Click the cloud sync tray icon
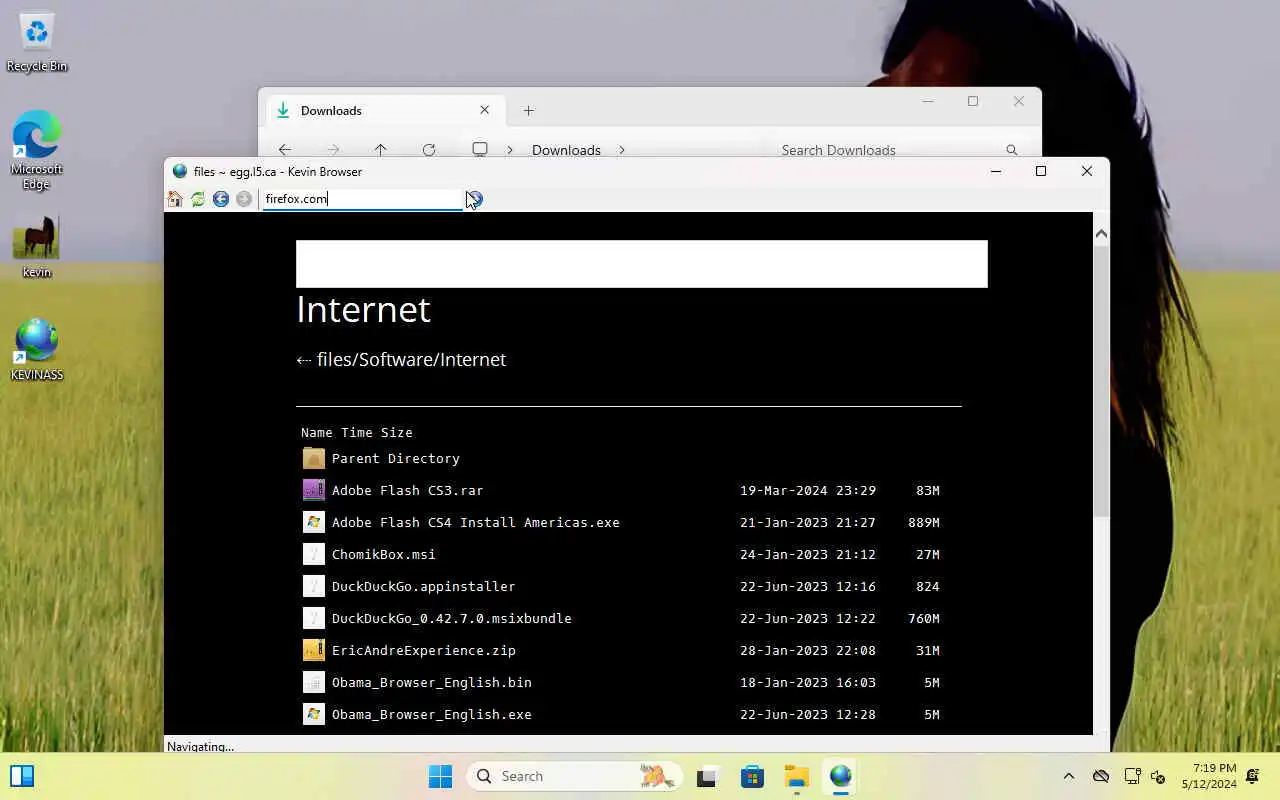The image size is (1280, 800). click(1101, 776)
